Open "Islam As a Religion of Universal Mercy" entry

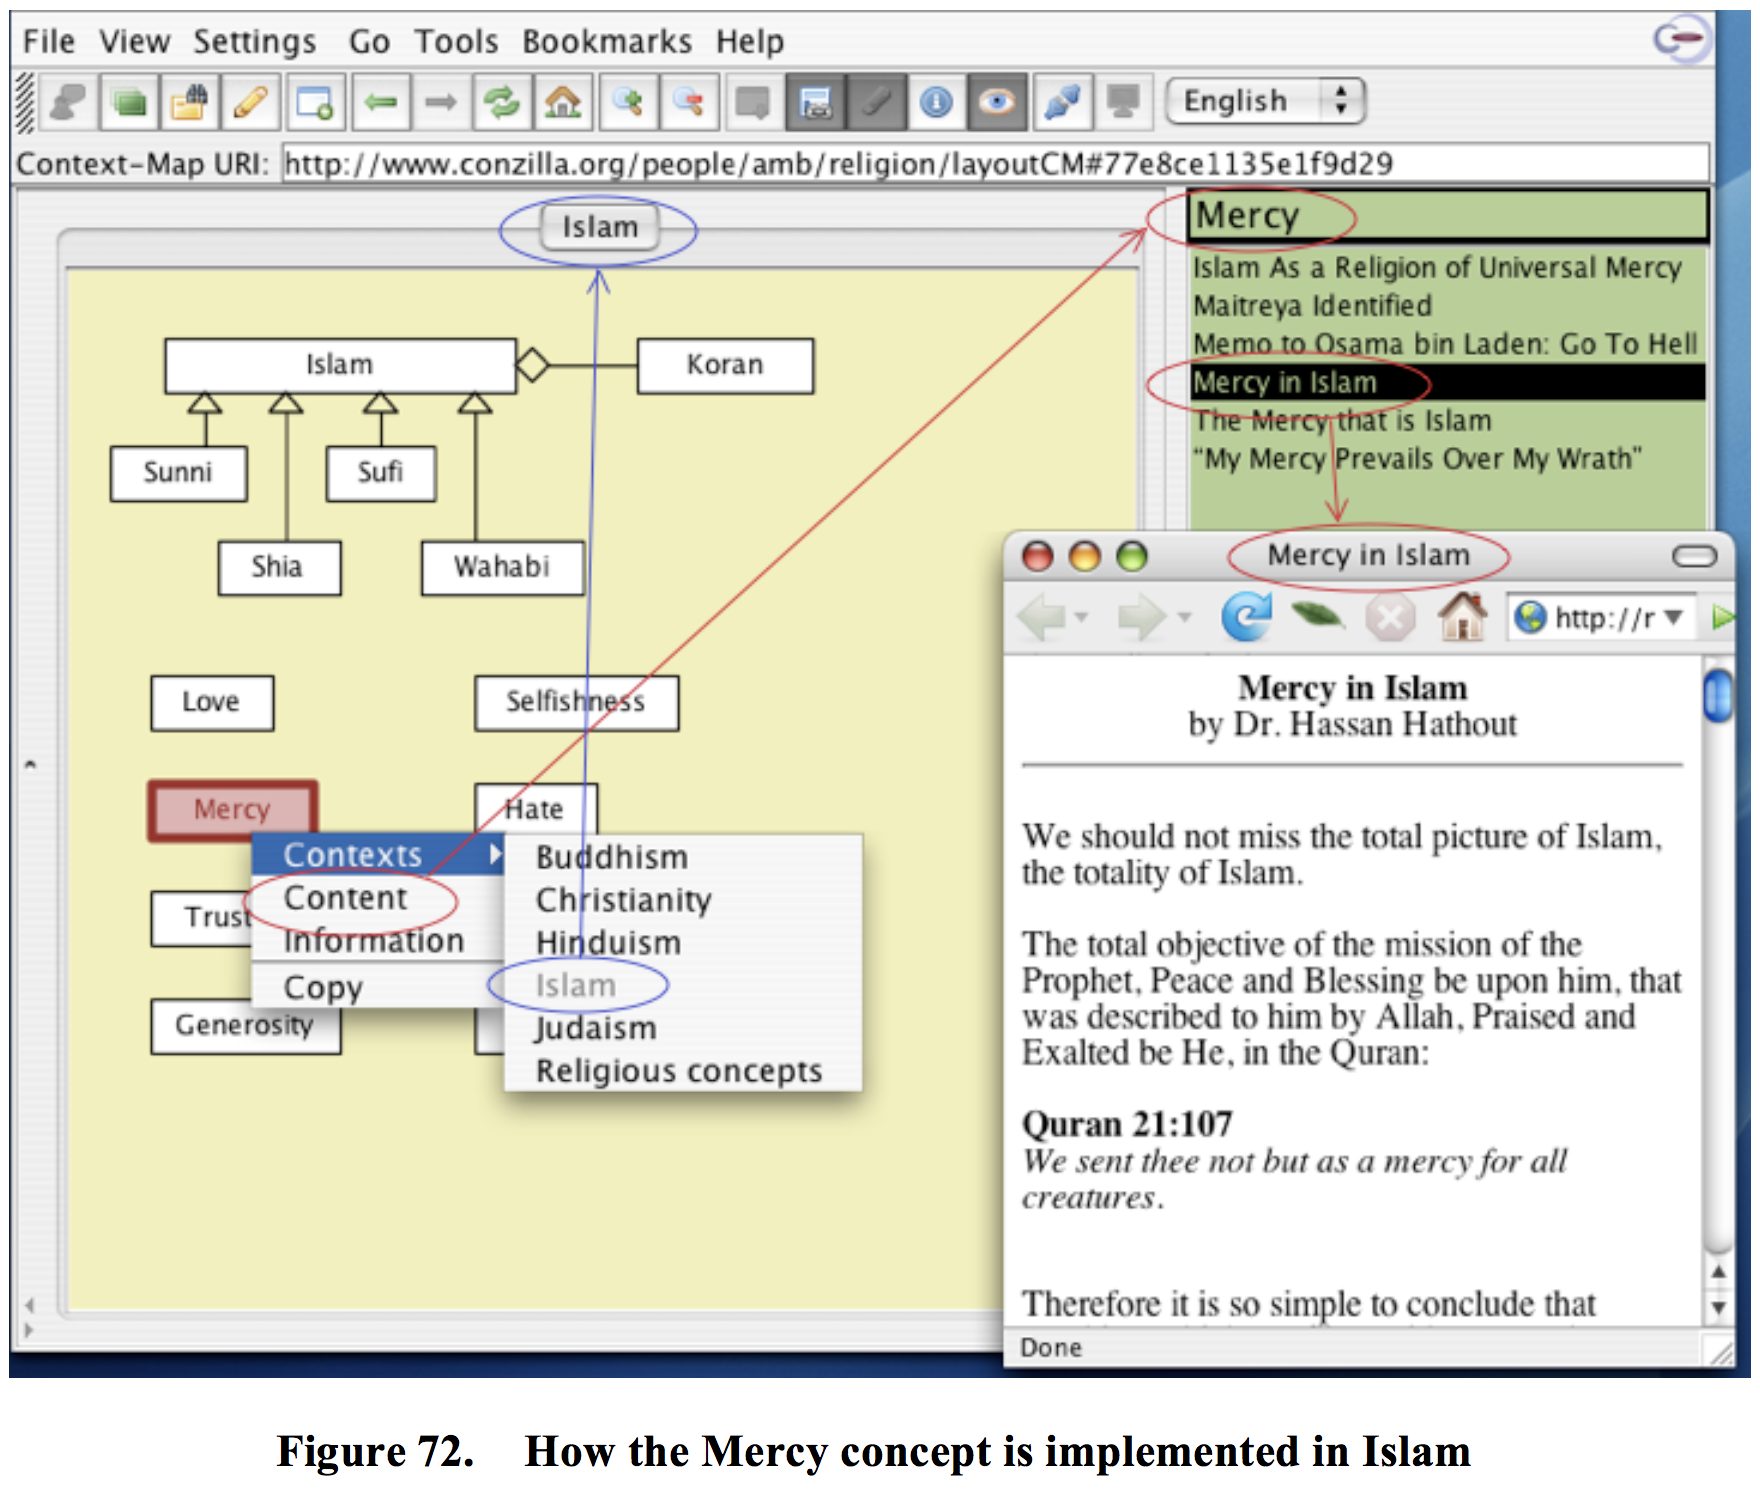[1436, 268]
